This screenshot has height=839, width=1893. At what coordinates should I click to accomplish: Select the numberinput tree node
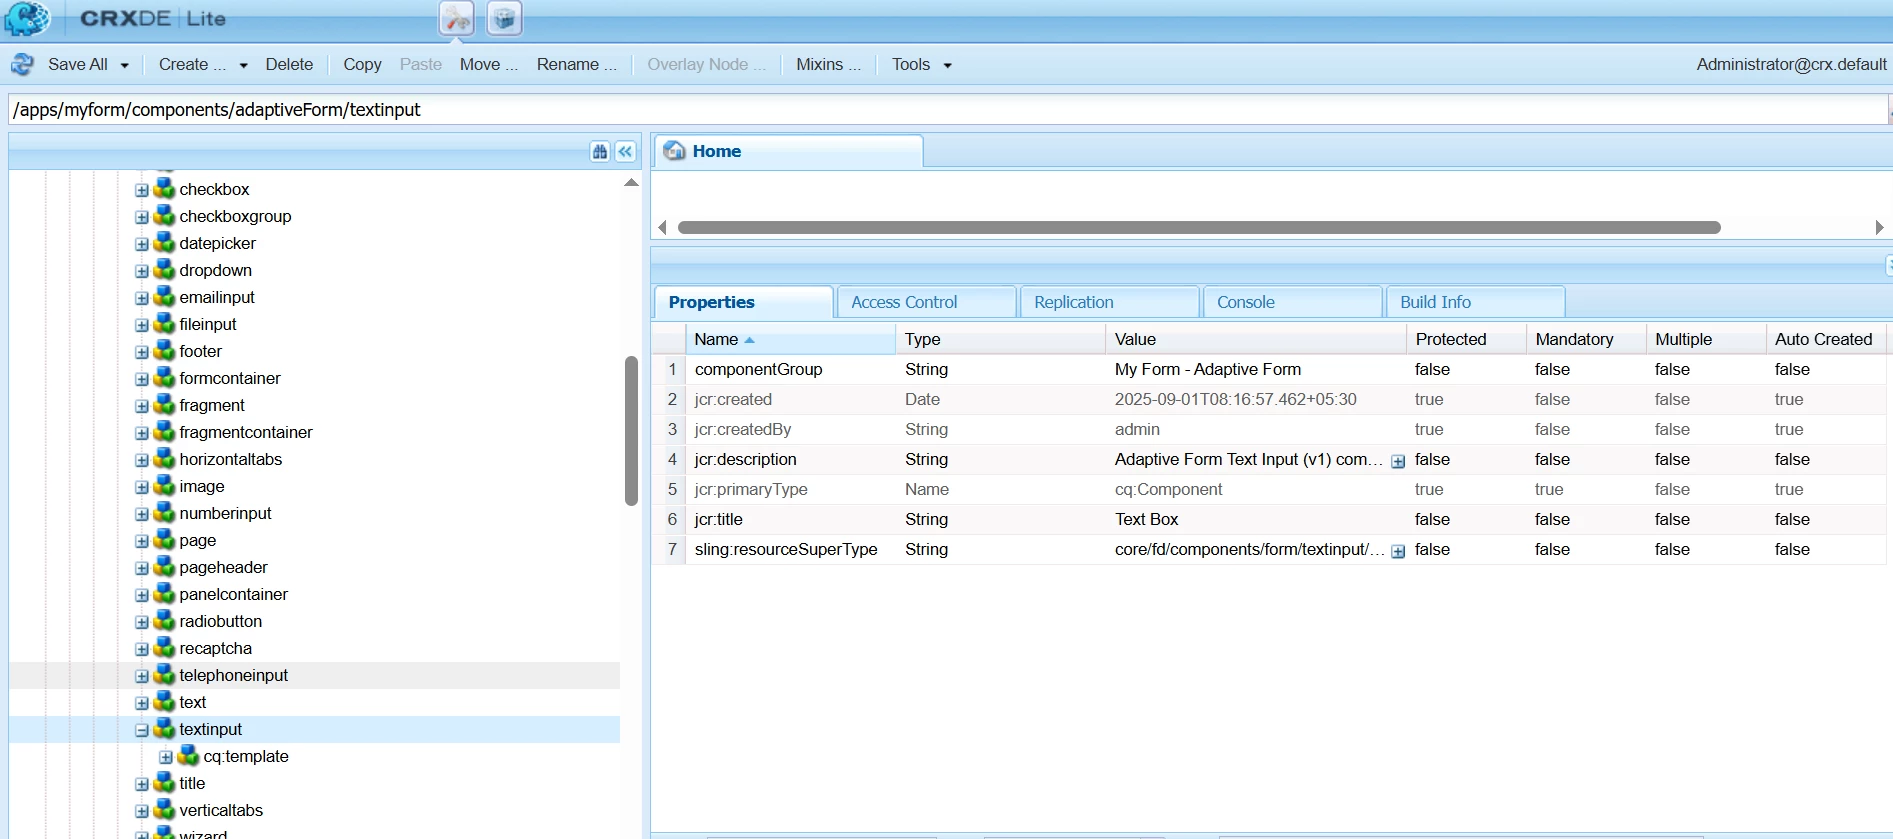[x=225, y=513]
